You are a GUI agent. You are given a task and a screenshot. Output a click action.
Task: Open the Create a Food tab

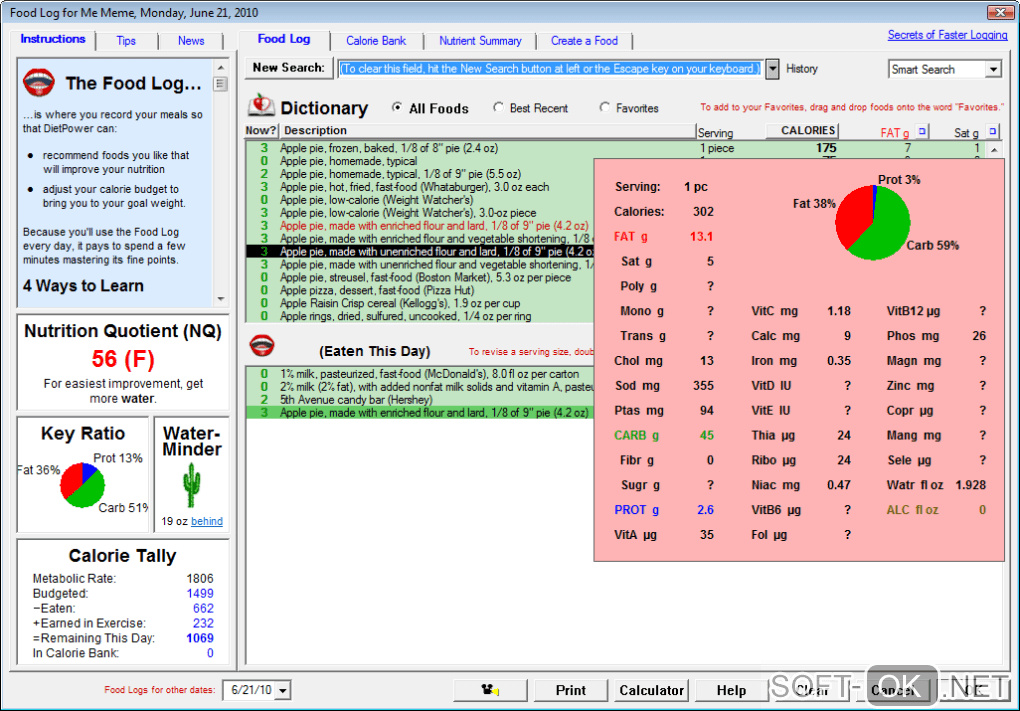[x=584, y=40]
